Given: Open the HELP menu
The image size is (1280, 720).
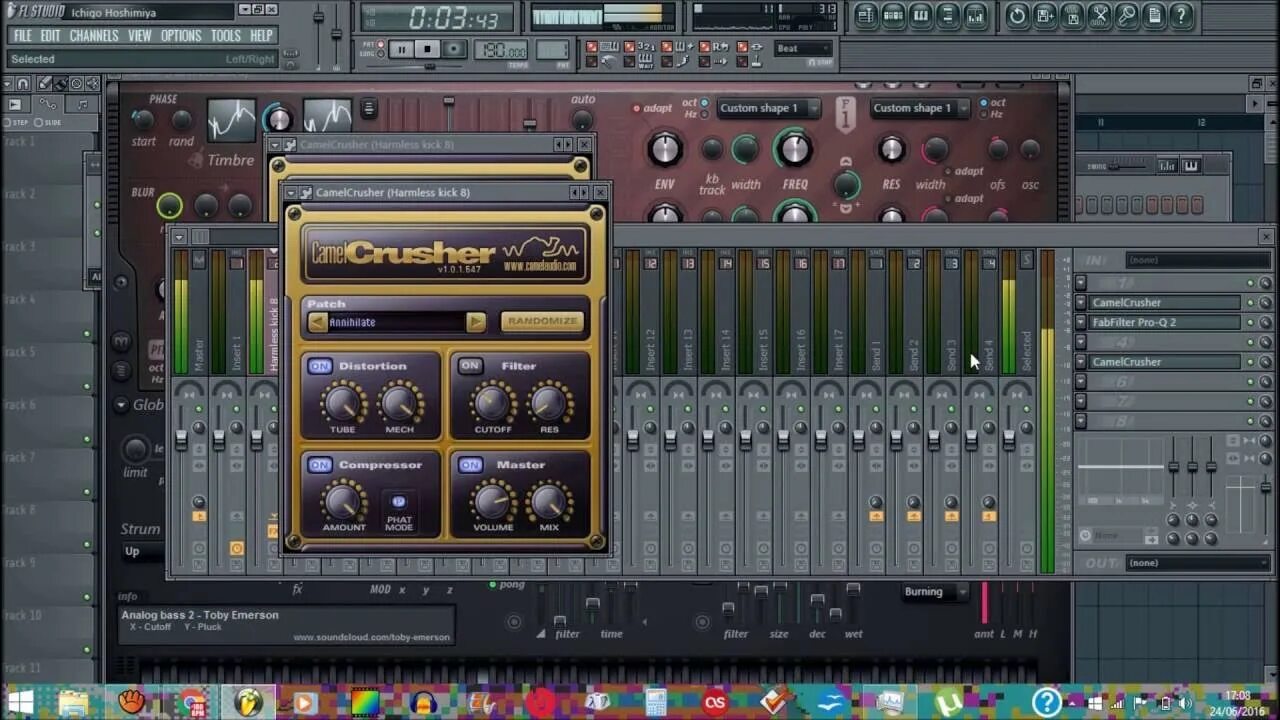Looking at the screenshot, I should (x=261, y=36).
